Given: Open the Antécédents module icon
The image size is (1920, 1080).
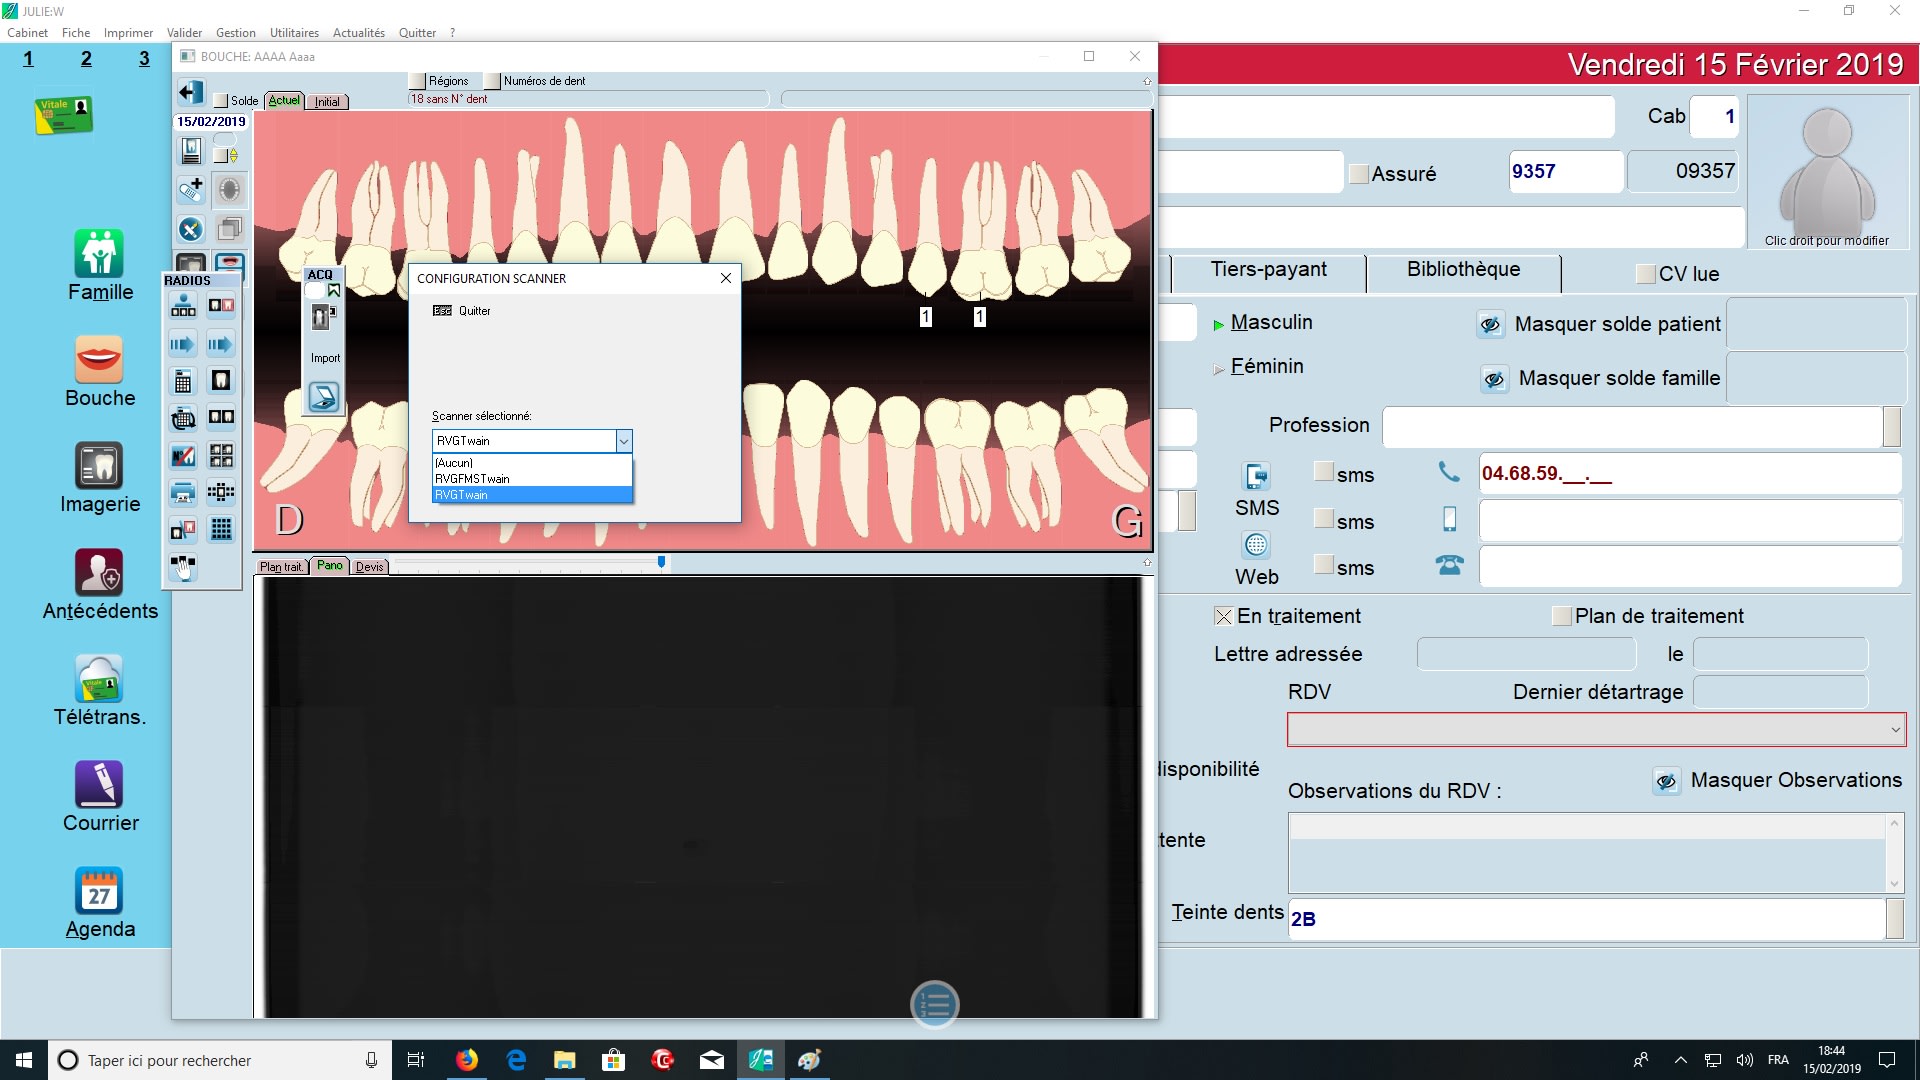Looking at the screenshot, I should [99, 573].
